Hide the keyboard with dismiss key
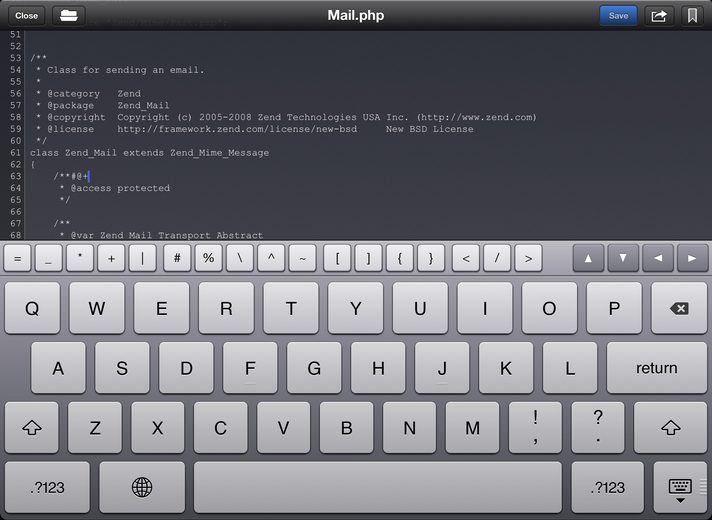The image size is (712, 520). coord(680,489)
